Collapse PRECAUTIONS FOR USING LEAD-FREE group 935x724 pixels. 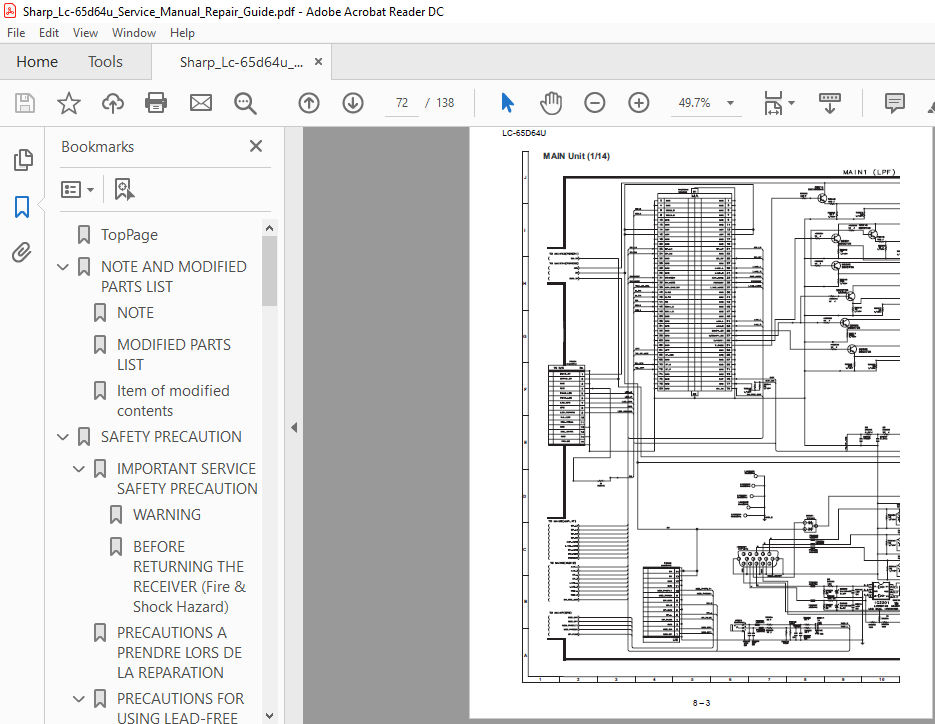pos(79,699)
